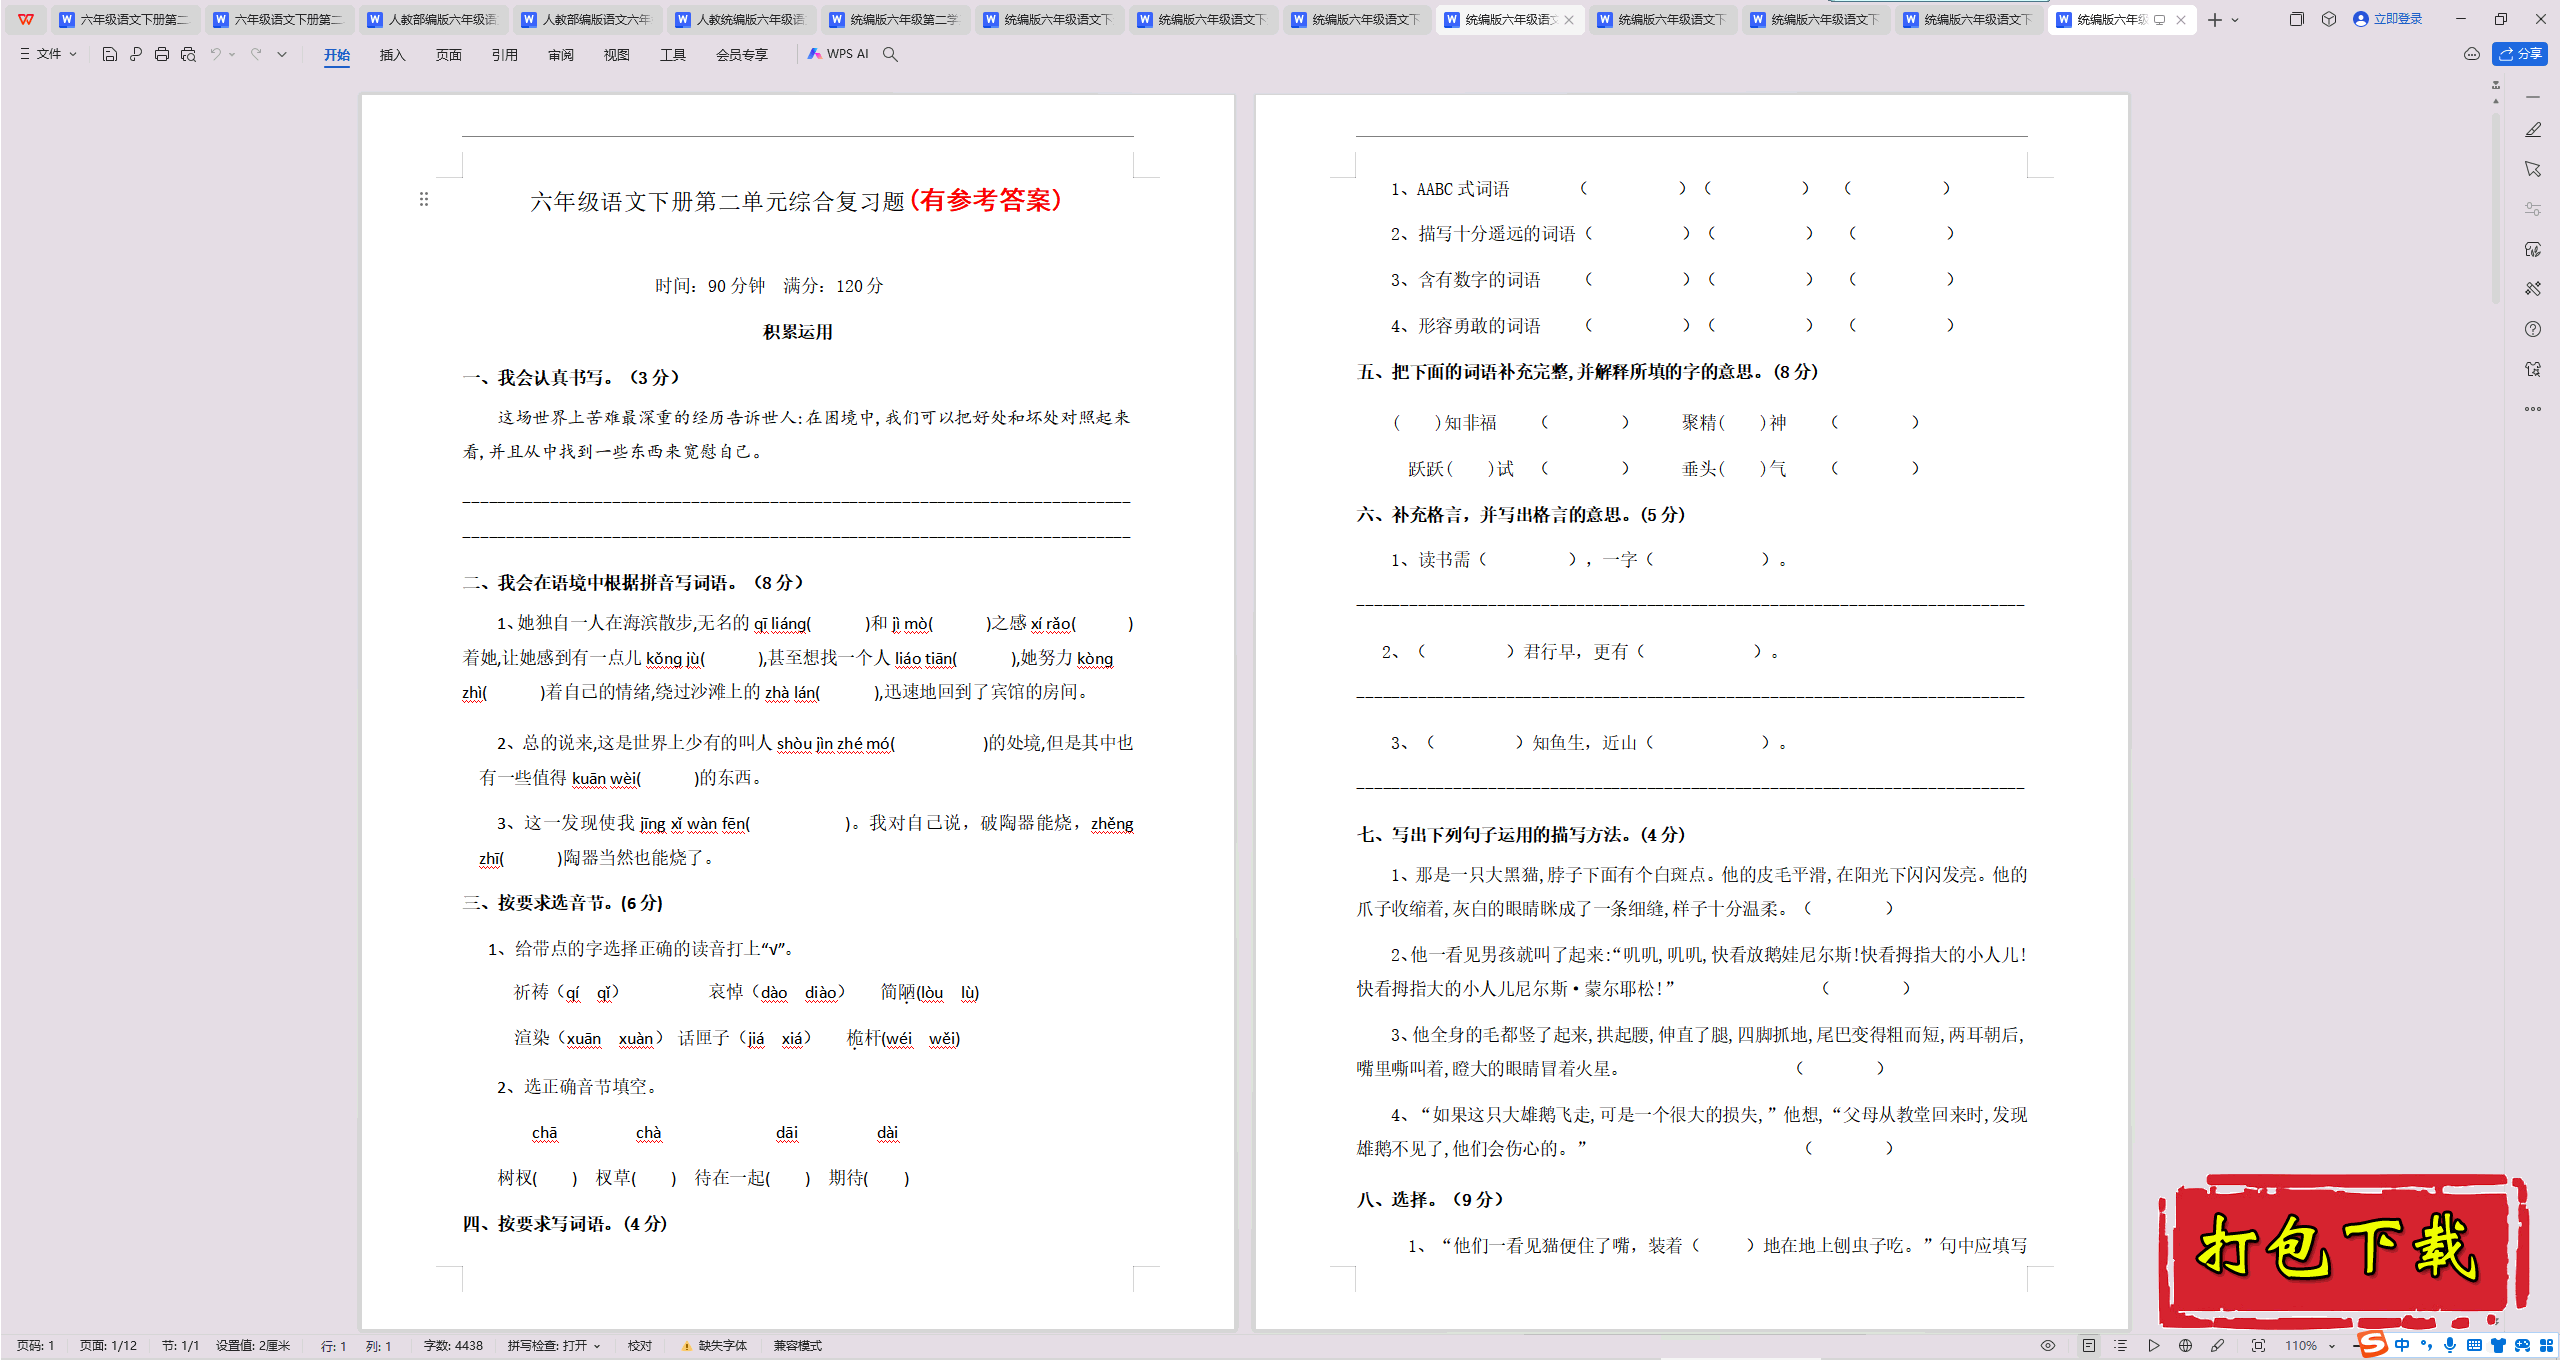Open the 页面 ribbon tab
The image size is (2560, 1360).
449,55
